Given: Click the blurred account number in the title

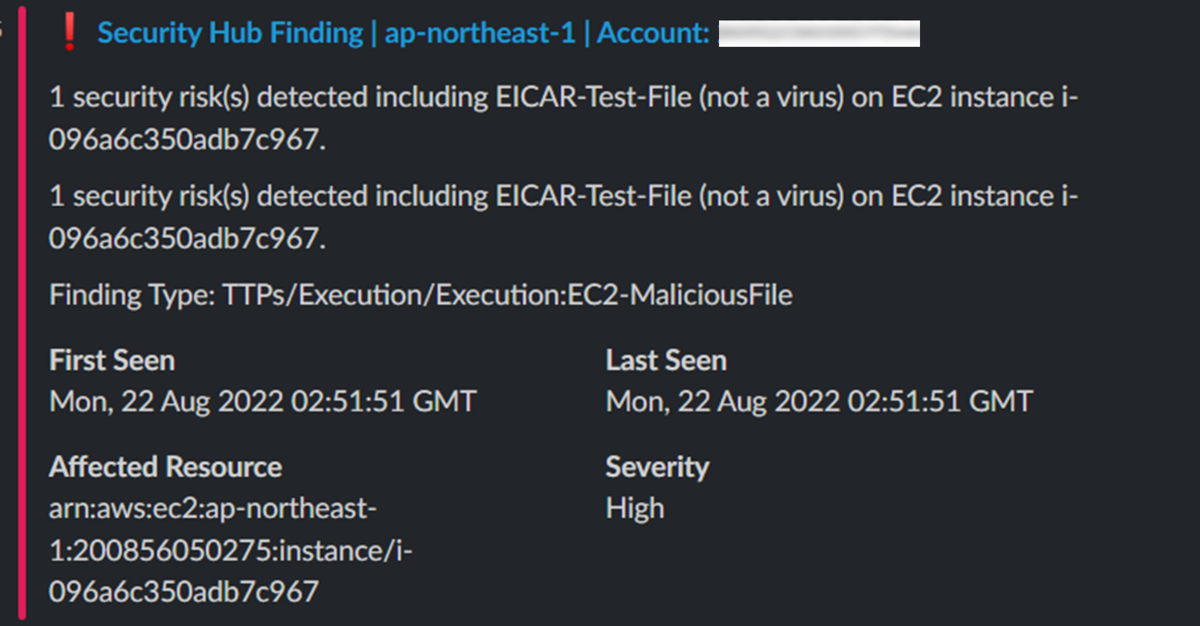Looking at the screenshot, I should (x=819, y=35).
